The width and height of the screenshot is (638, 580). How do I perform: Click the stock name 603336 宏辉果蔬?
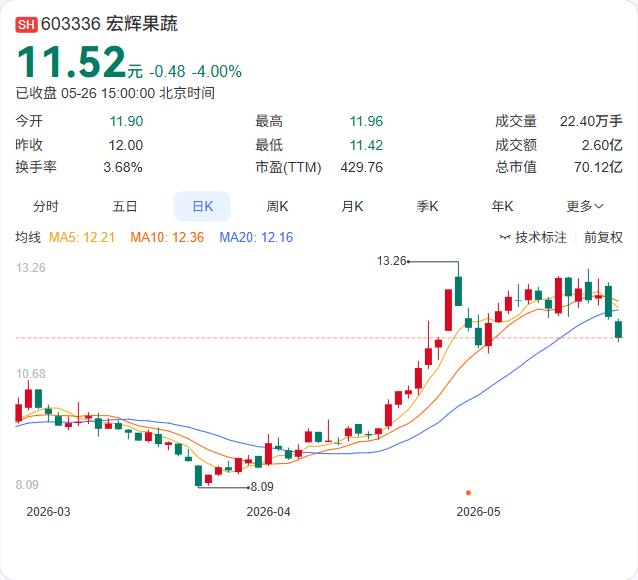point(109,24)
